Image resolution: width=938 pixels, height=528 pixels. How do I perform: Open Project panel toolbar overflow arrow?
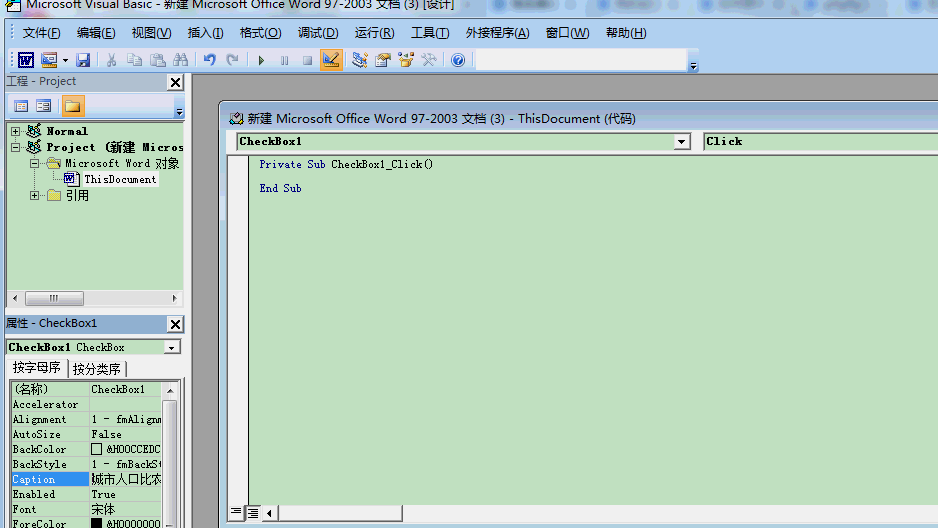point(179,112)
